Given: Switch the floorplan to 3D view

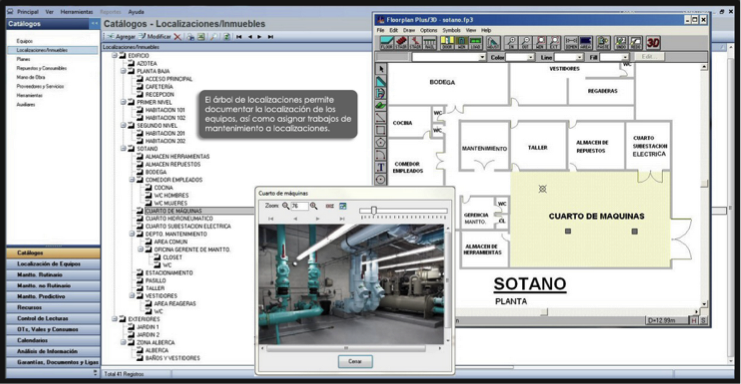Looking at the screenshot, I should [653, 43].
